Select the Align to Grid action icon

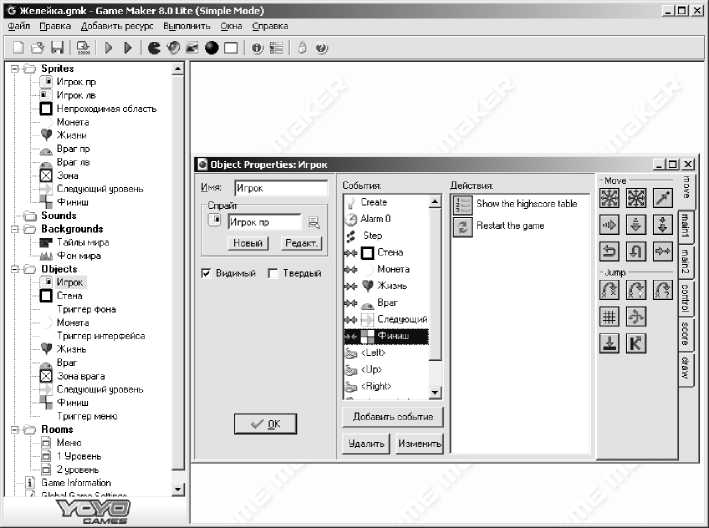609,317
